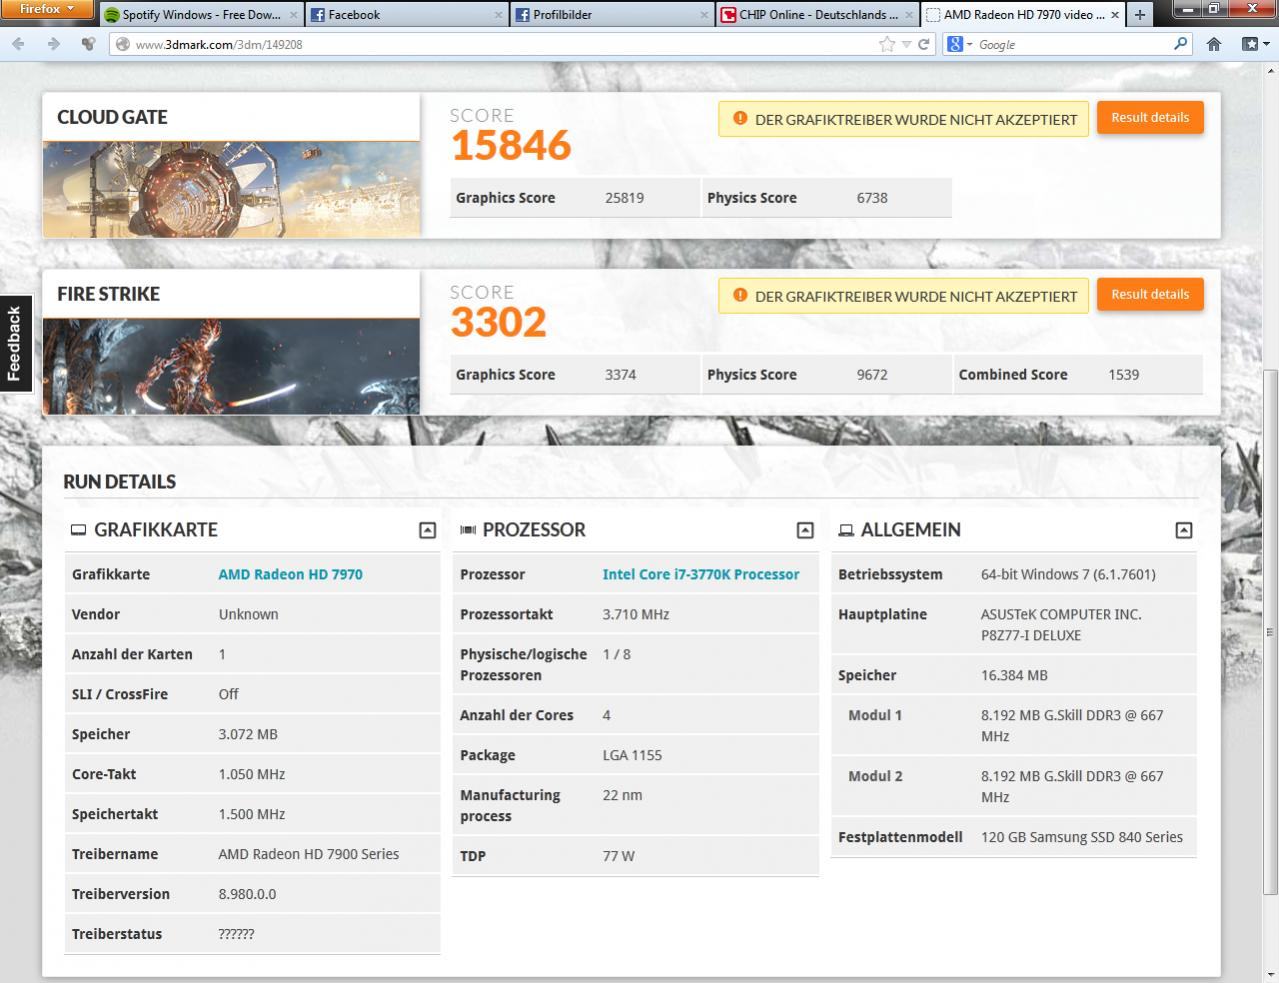Switch to the Profilbilder tab
Screen dimensions: 1279x983
[612, 15]
